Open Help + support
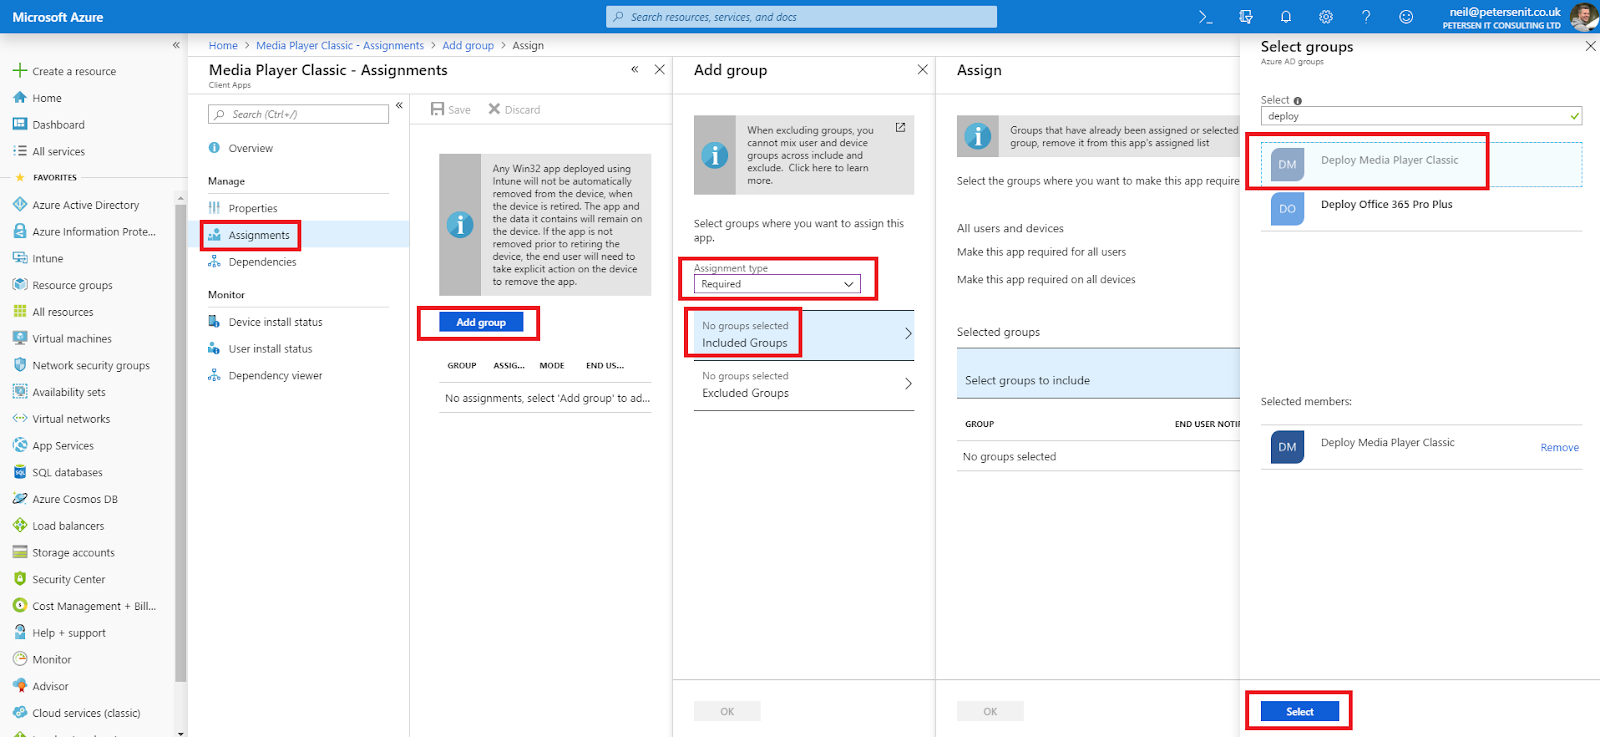 [x=68, y=633]
